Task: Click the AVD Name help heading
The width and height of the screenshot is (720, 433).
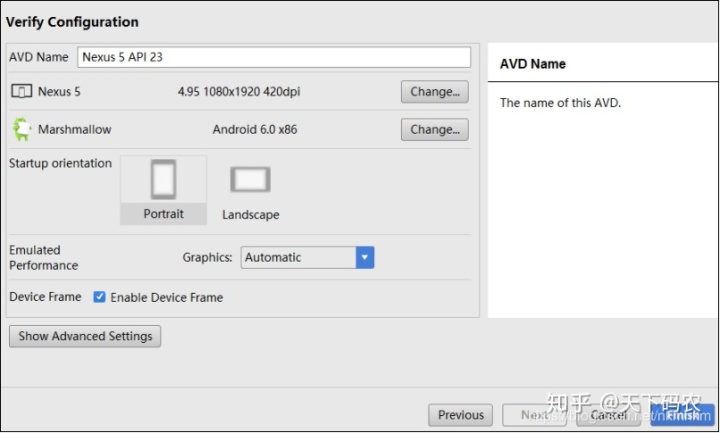Action: point(533,64)
